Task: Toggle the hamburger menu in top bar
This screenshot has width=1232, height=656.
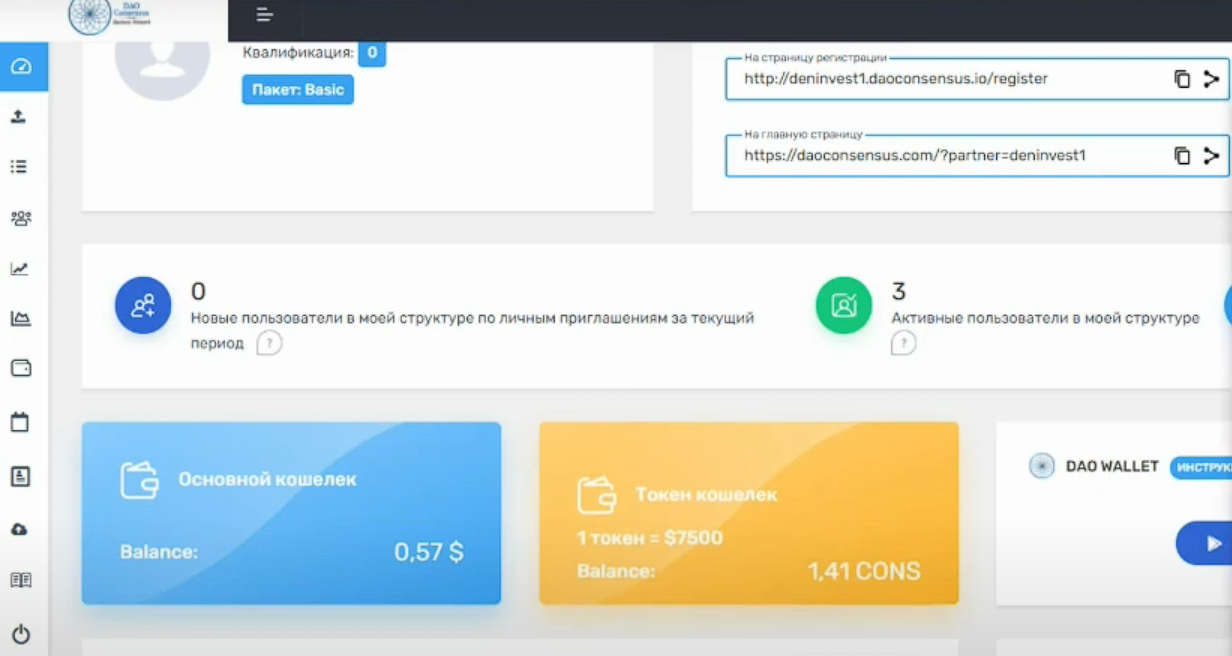Action: [265, 15]
